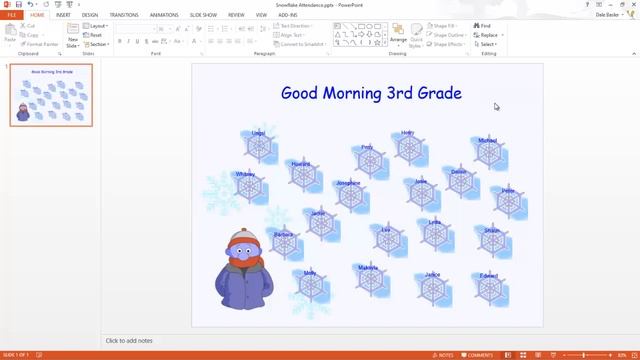Viewport: 640px width, 360px height.
Task: Expand the Shape Outline dropdown
Action: 446,35
